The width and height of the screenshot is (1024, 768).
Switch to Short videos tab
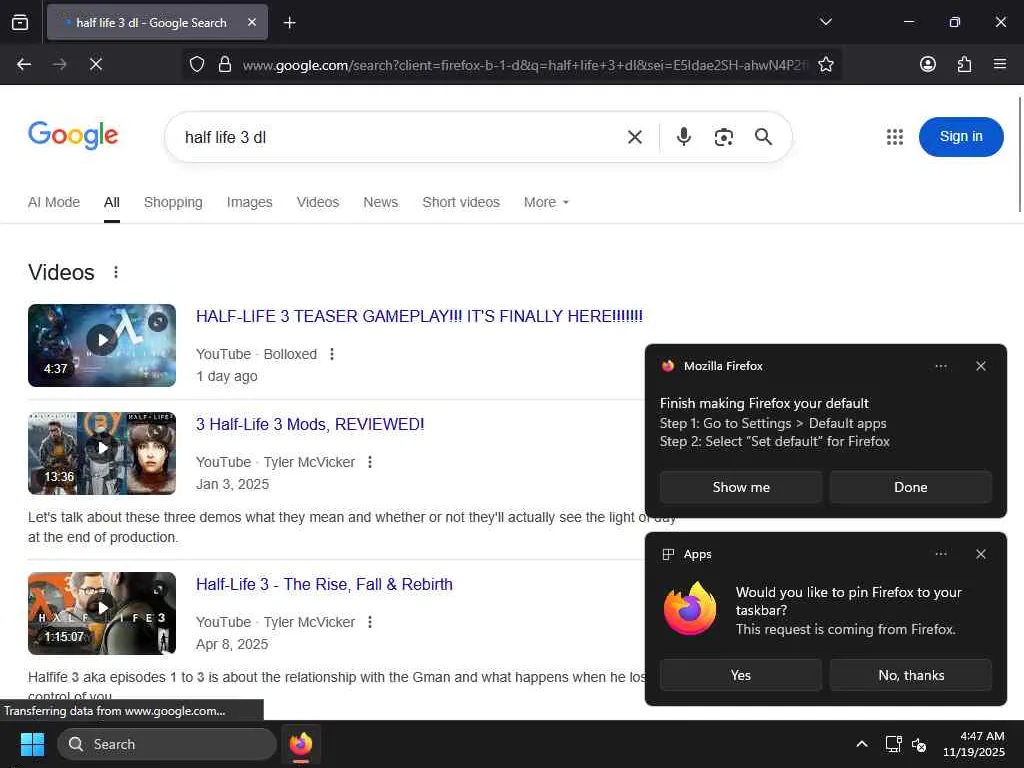pos(461,202)
